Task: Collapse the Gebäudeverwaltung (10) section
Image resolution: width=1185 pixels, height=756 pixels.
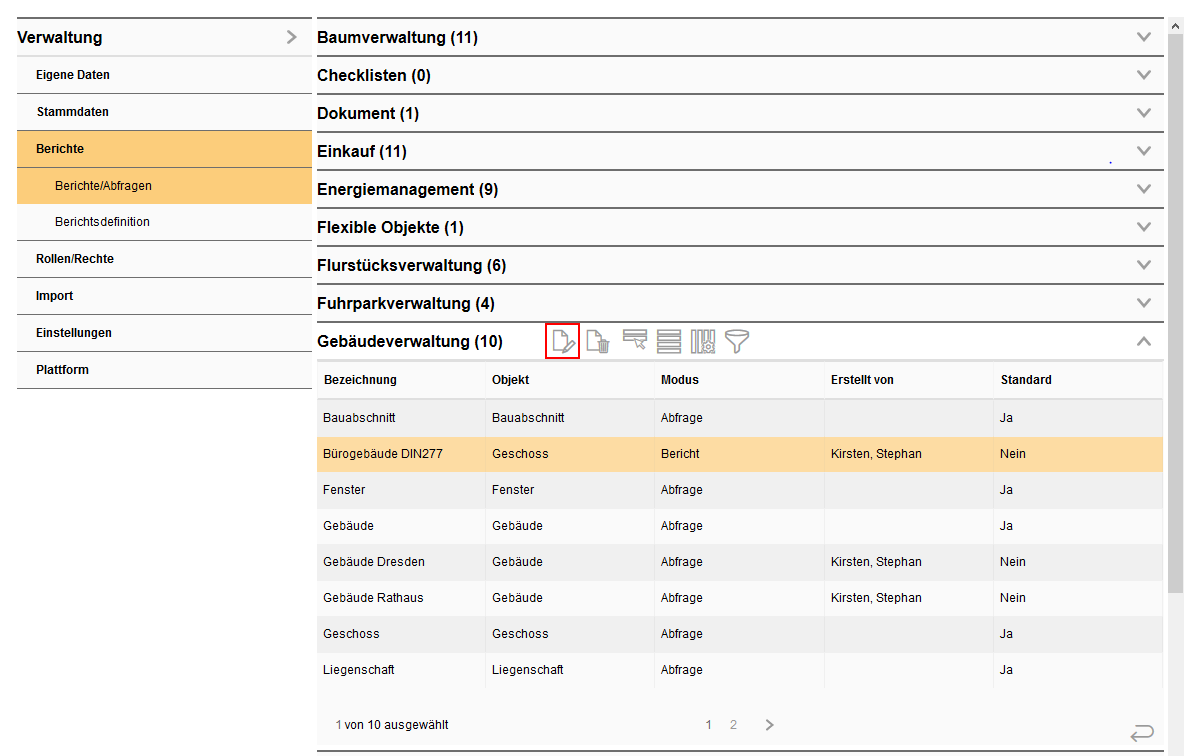Action: pos(1144,342)
